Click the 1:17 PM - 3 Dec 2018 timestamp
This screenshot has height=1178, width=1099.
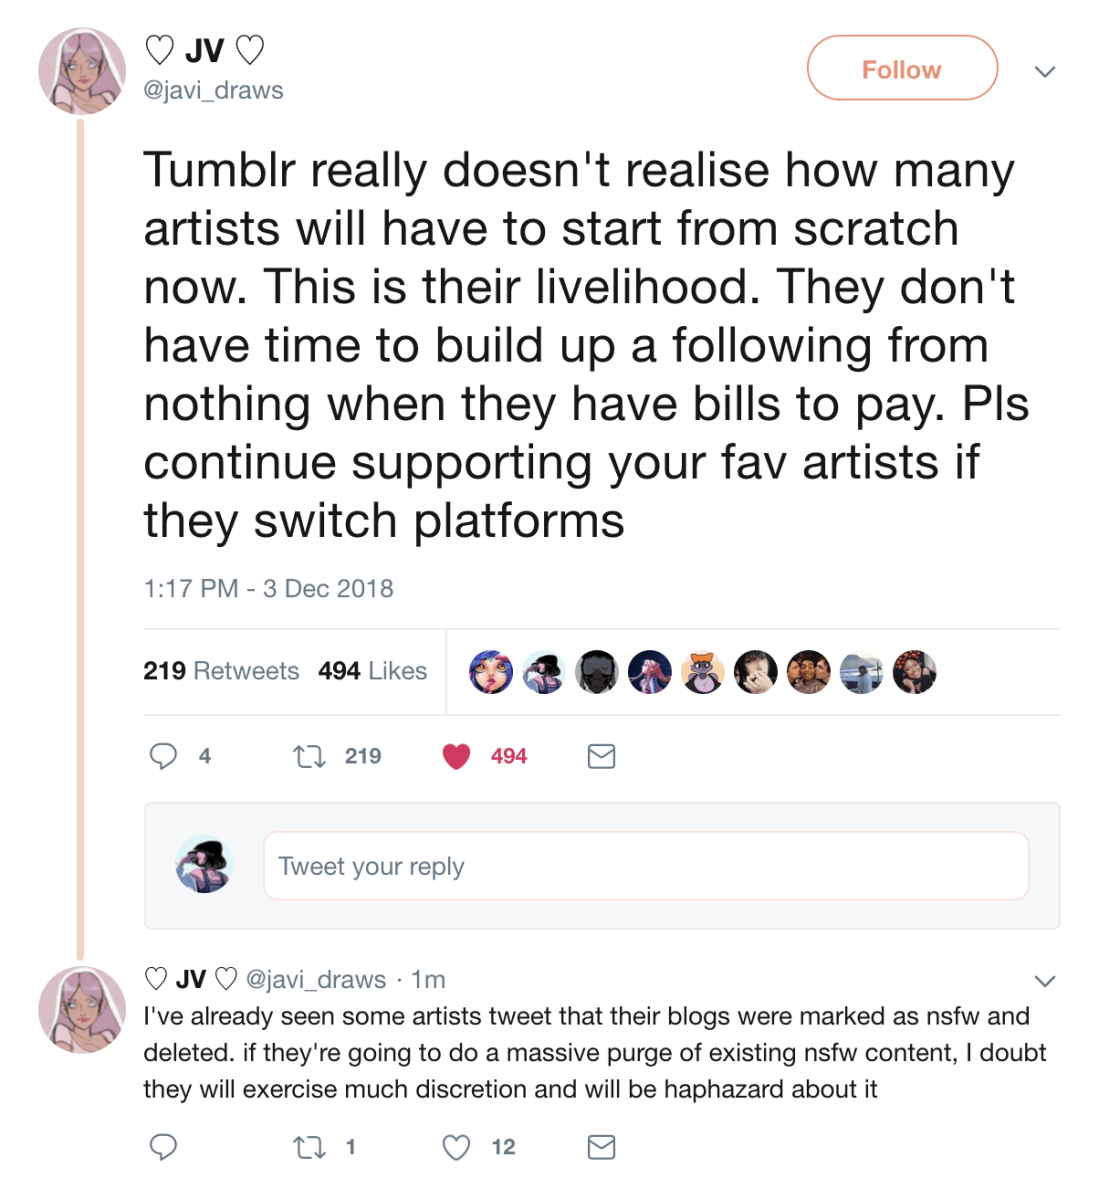[x=268, y=588]
